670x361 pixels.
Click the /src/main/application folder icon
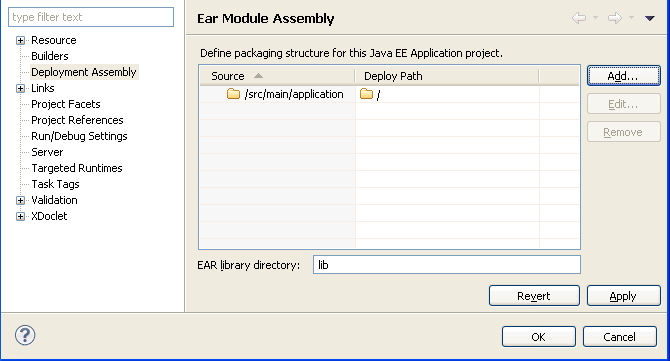pyautogui.click(x=233, y=94)
